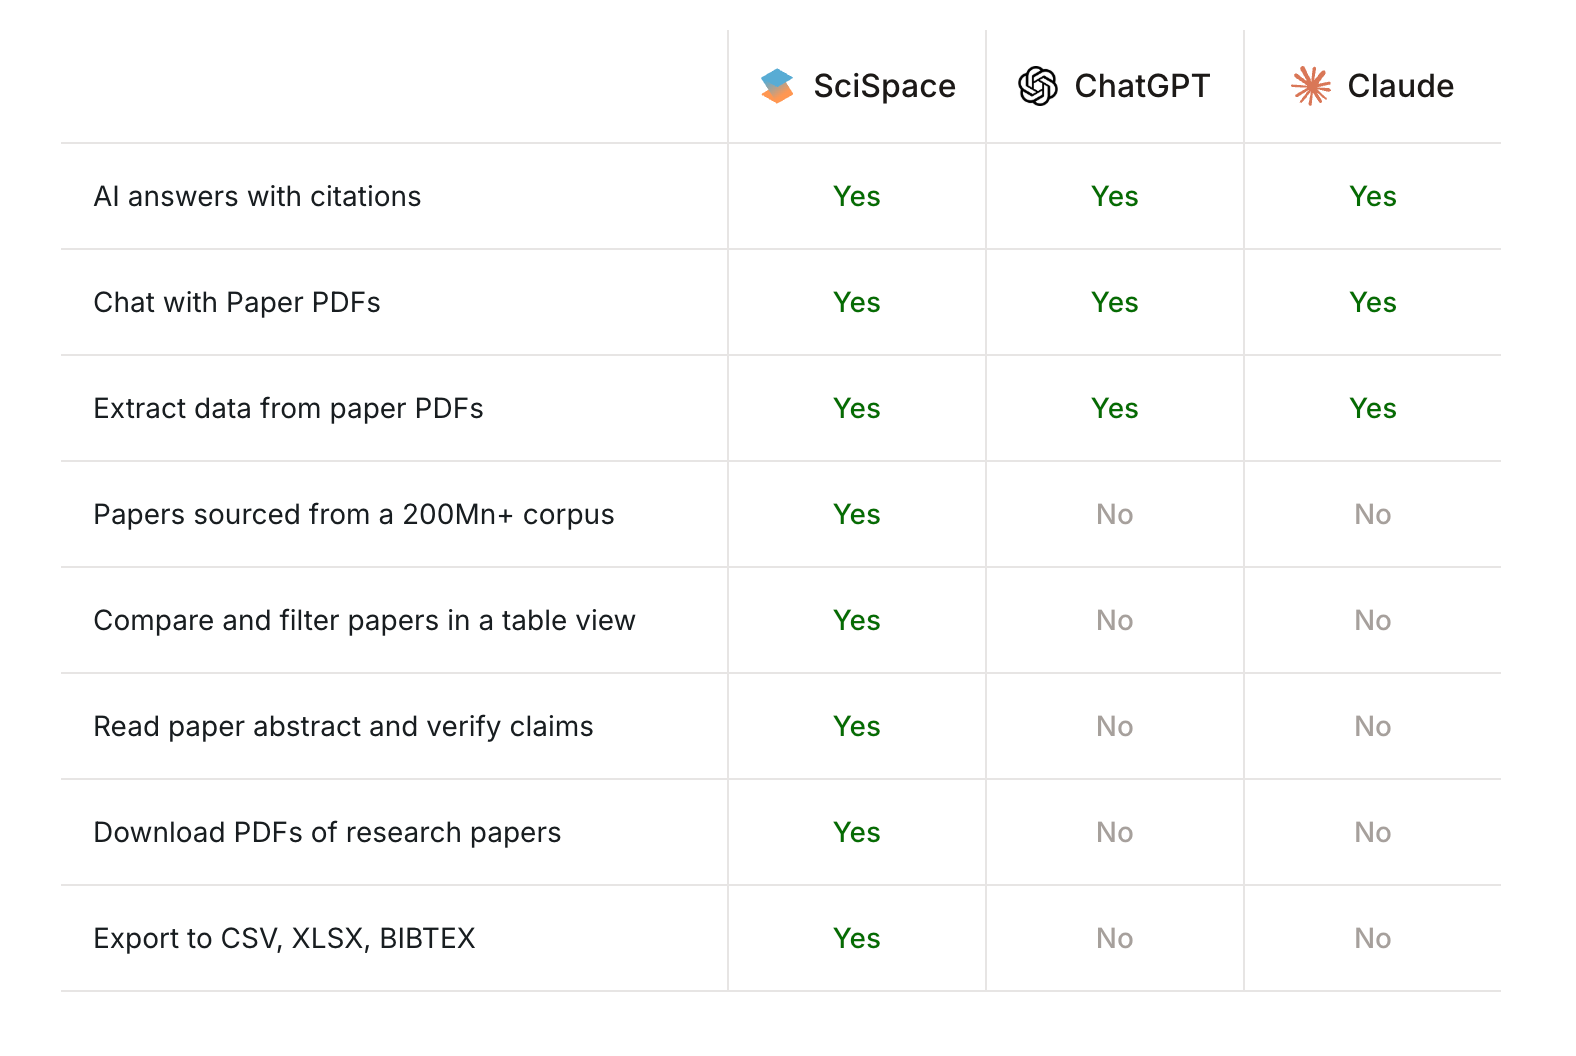This screenshot has height=1056, width=1576.
Task: Click ChatGPT No for 200Mn+ corpus row
Action: tap(1115, 514)
